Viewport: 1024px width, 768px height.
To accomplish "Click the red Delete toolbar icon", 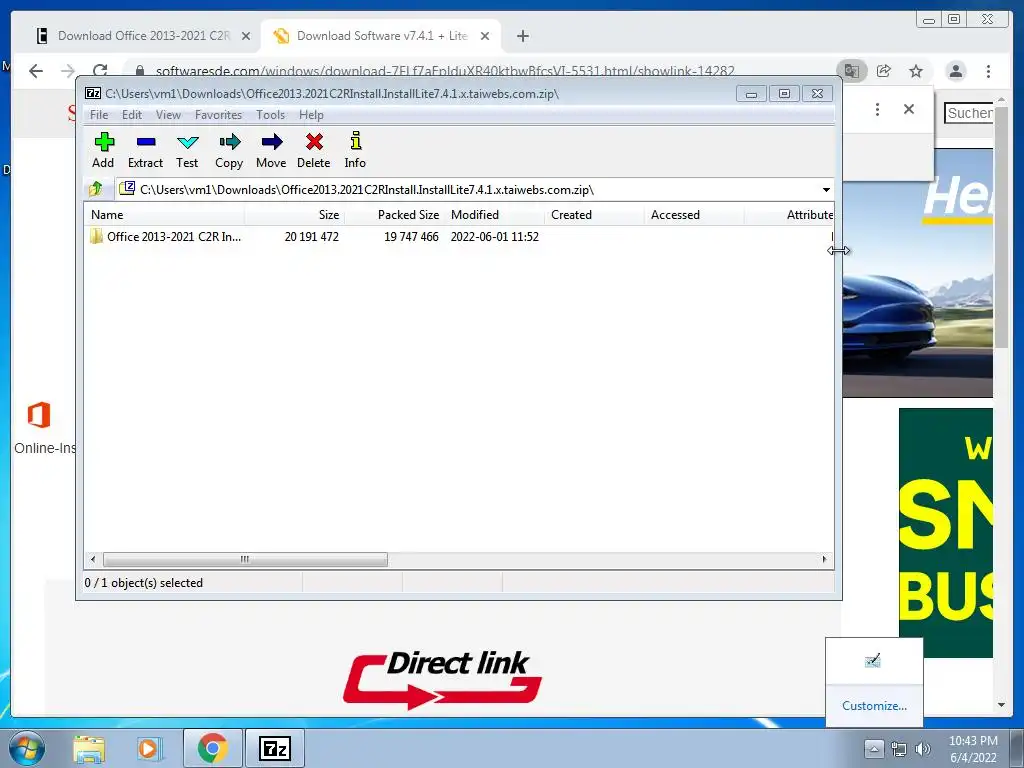I will (313, 151).
